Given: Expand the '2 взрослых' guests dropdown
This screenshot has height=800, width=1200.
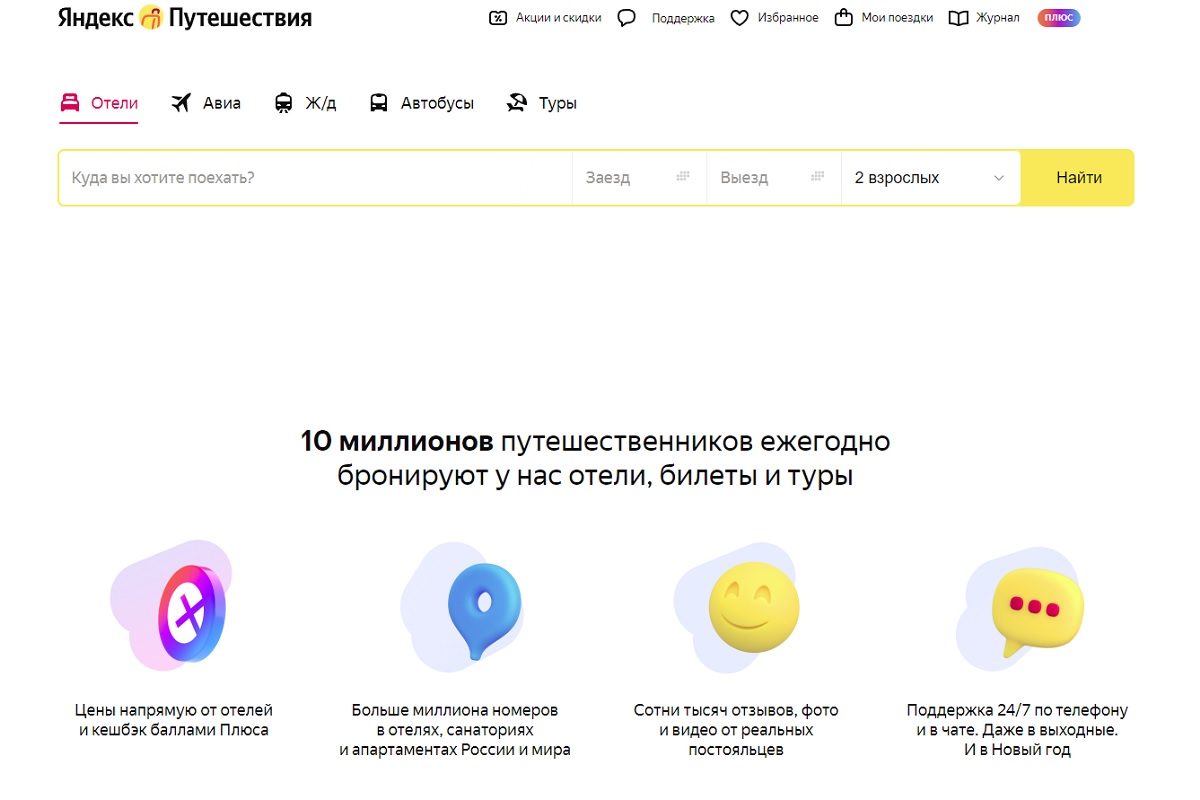Looking at the screenshot, I should tap(930, 178).
